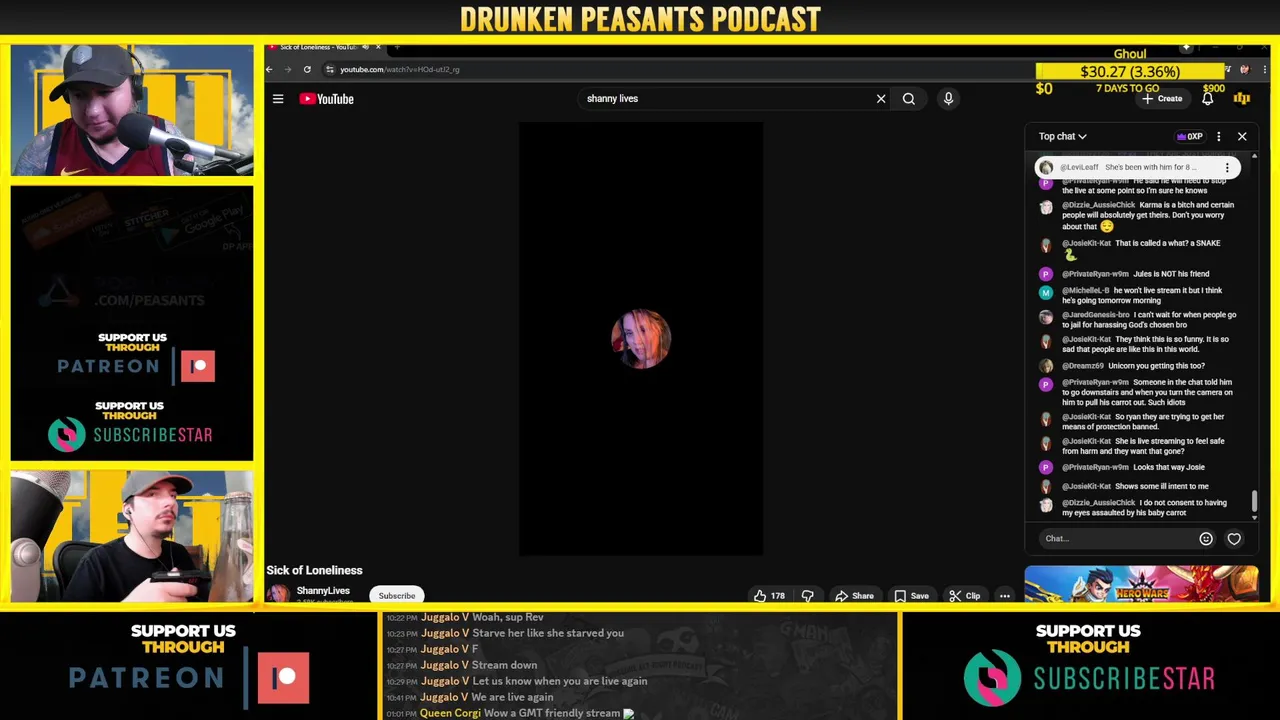Use the live chat scrollbar

coord(1254,501)
